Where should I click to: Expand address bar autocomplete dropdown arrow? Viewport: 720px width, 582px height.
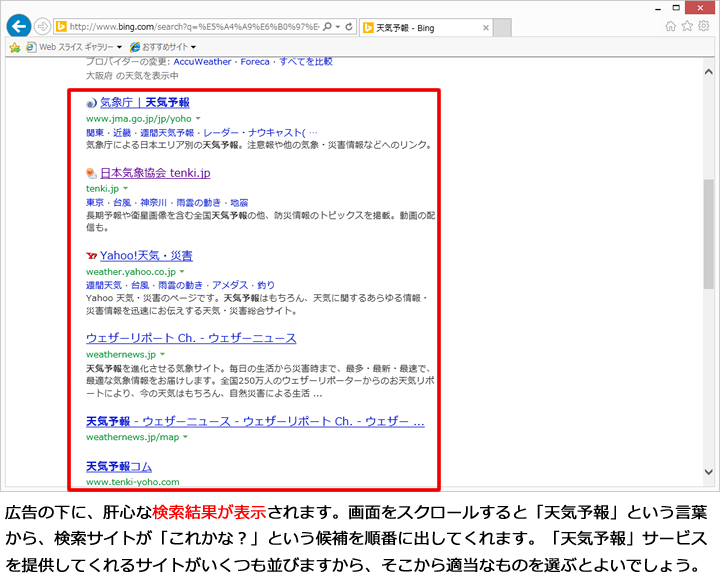[338, 27]
